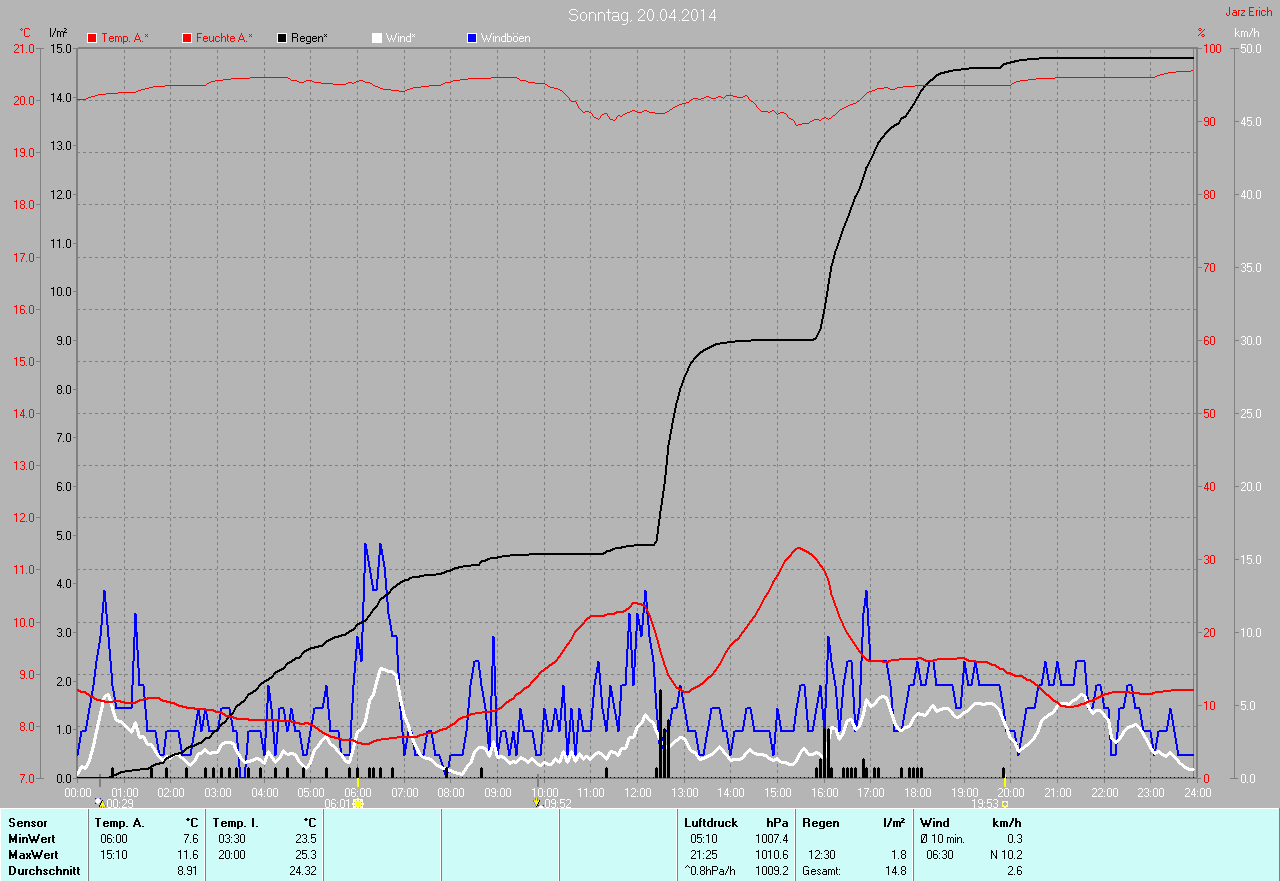Click the '00:00' tick on the time axis
This screenshot has width=1280, height=881.
(x=78, y=792)
